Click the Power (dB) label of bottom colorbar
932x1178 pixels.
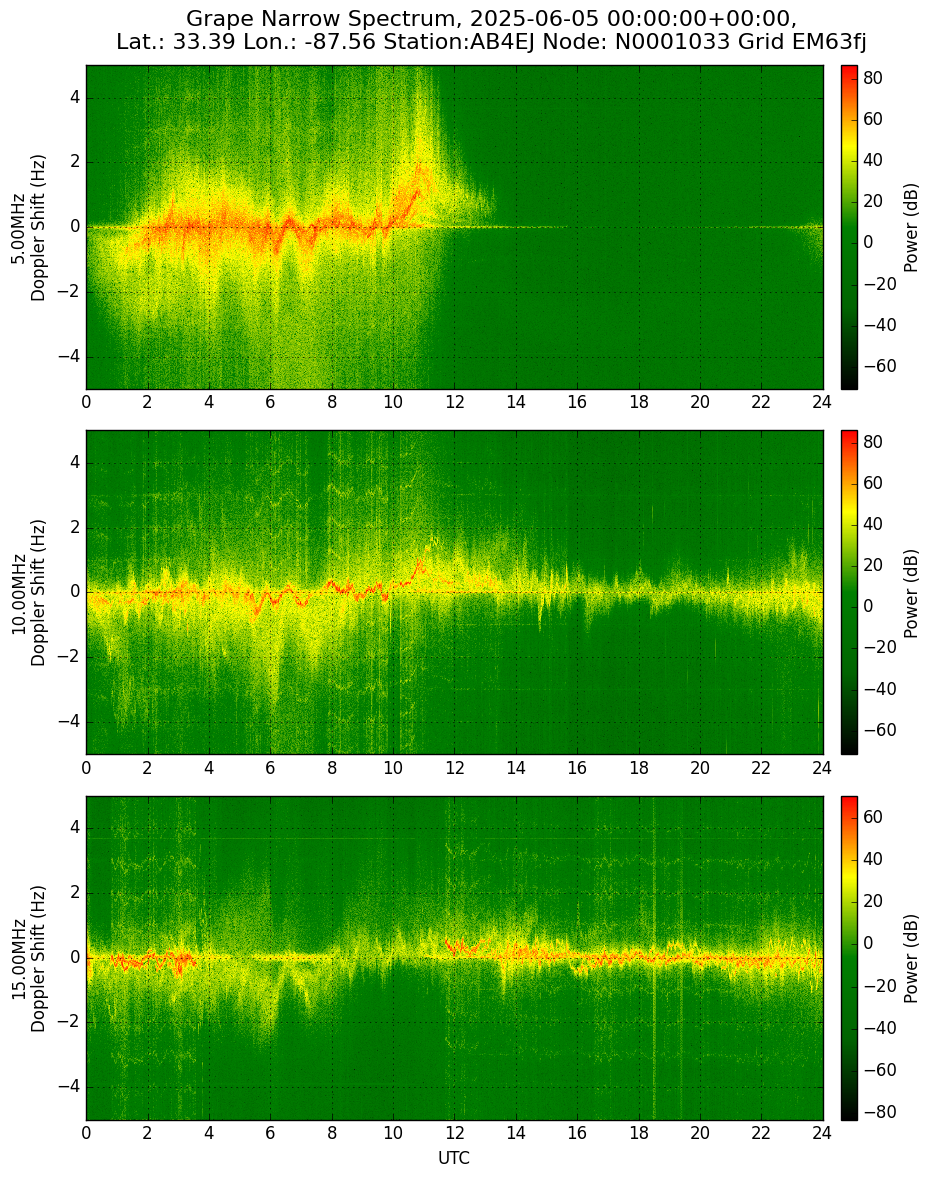[x=911, y=958]
